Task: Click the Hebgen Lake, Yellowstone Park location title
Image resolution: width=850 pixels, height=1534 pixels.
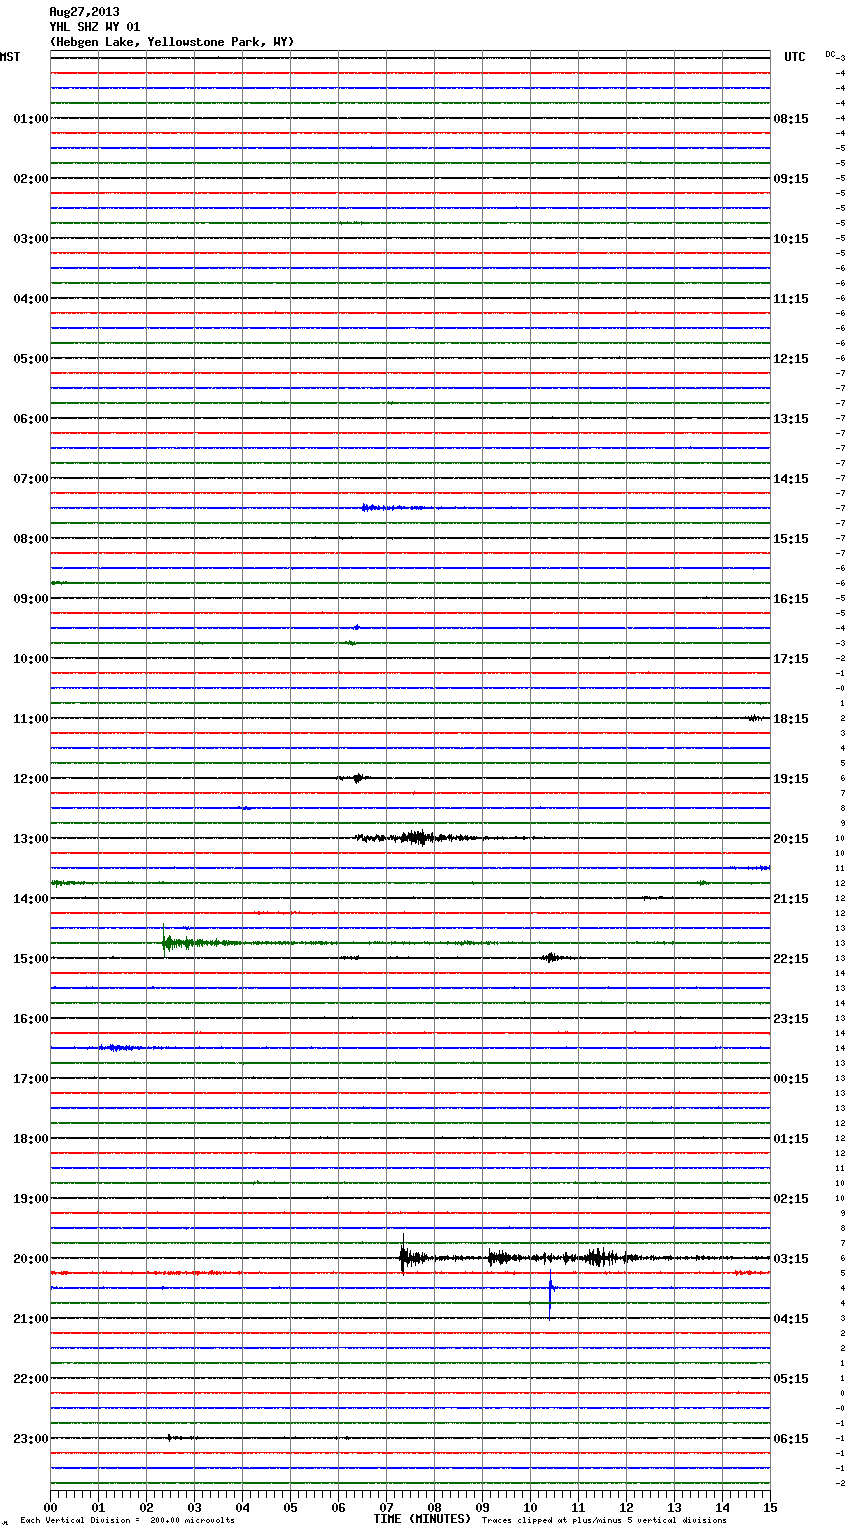Action: tap(172, 42)
